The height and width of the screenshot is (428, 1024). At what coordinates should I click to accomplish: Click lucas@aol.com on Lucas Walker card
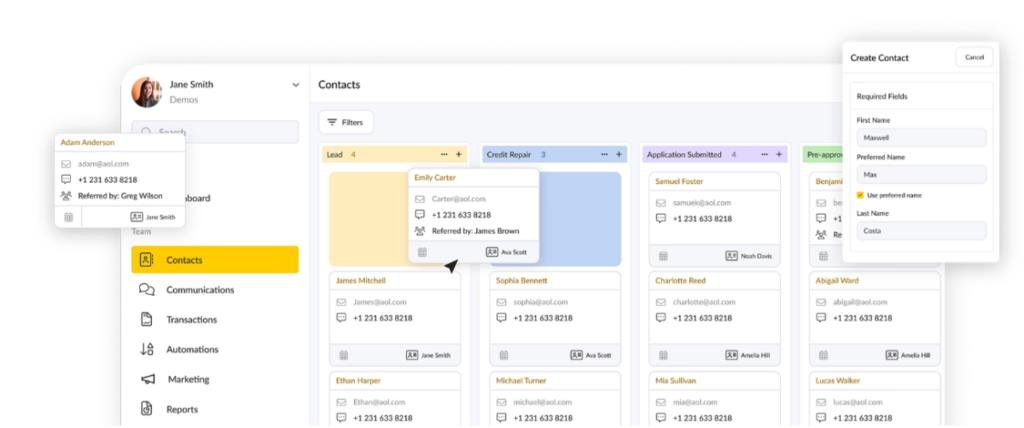(x=856, y=402)
